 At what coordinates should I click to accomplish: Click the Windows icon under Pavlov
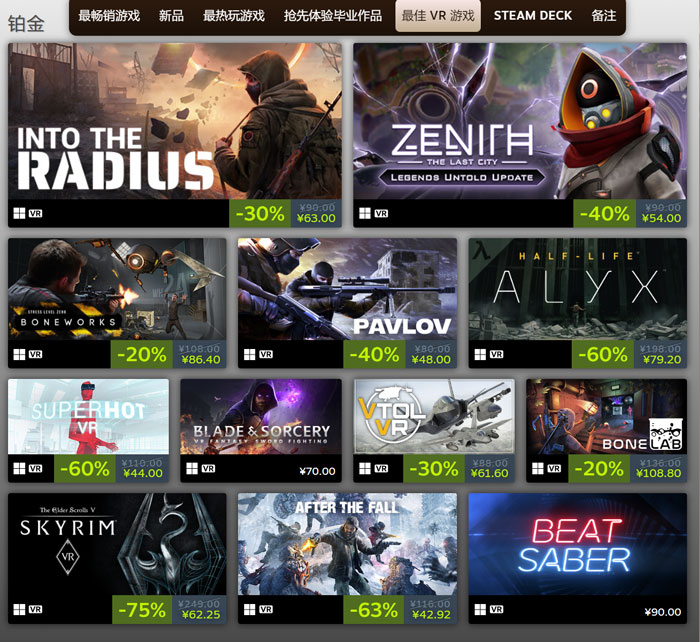pos(250,354)
